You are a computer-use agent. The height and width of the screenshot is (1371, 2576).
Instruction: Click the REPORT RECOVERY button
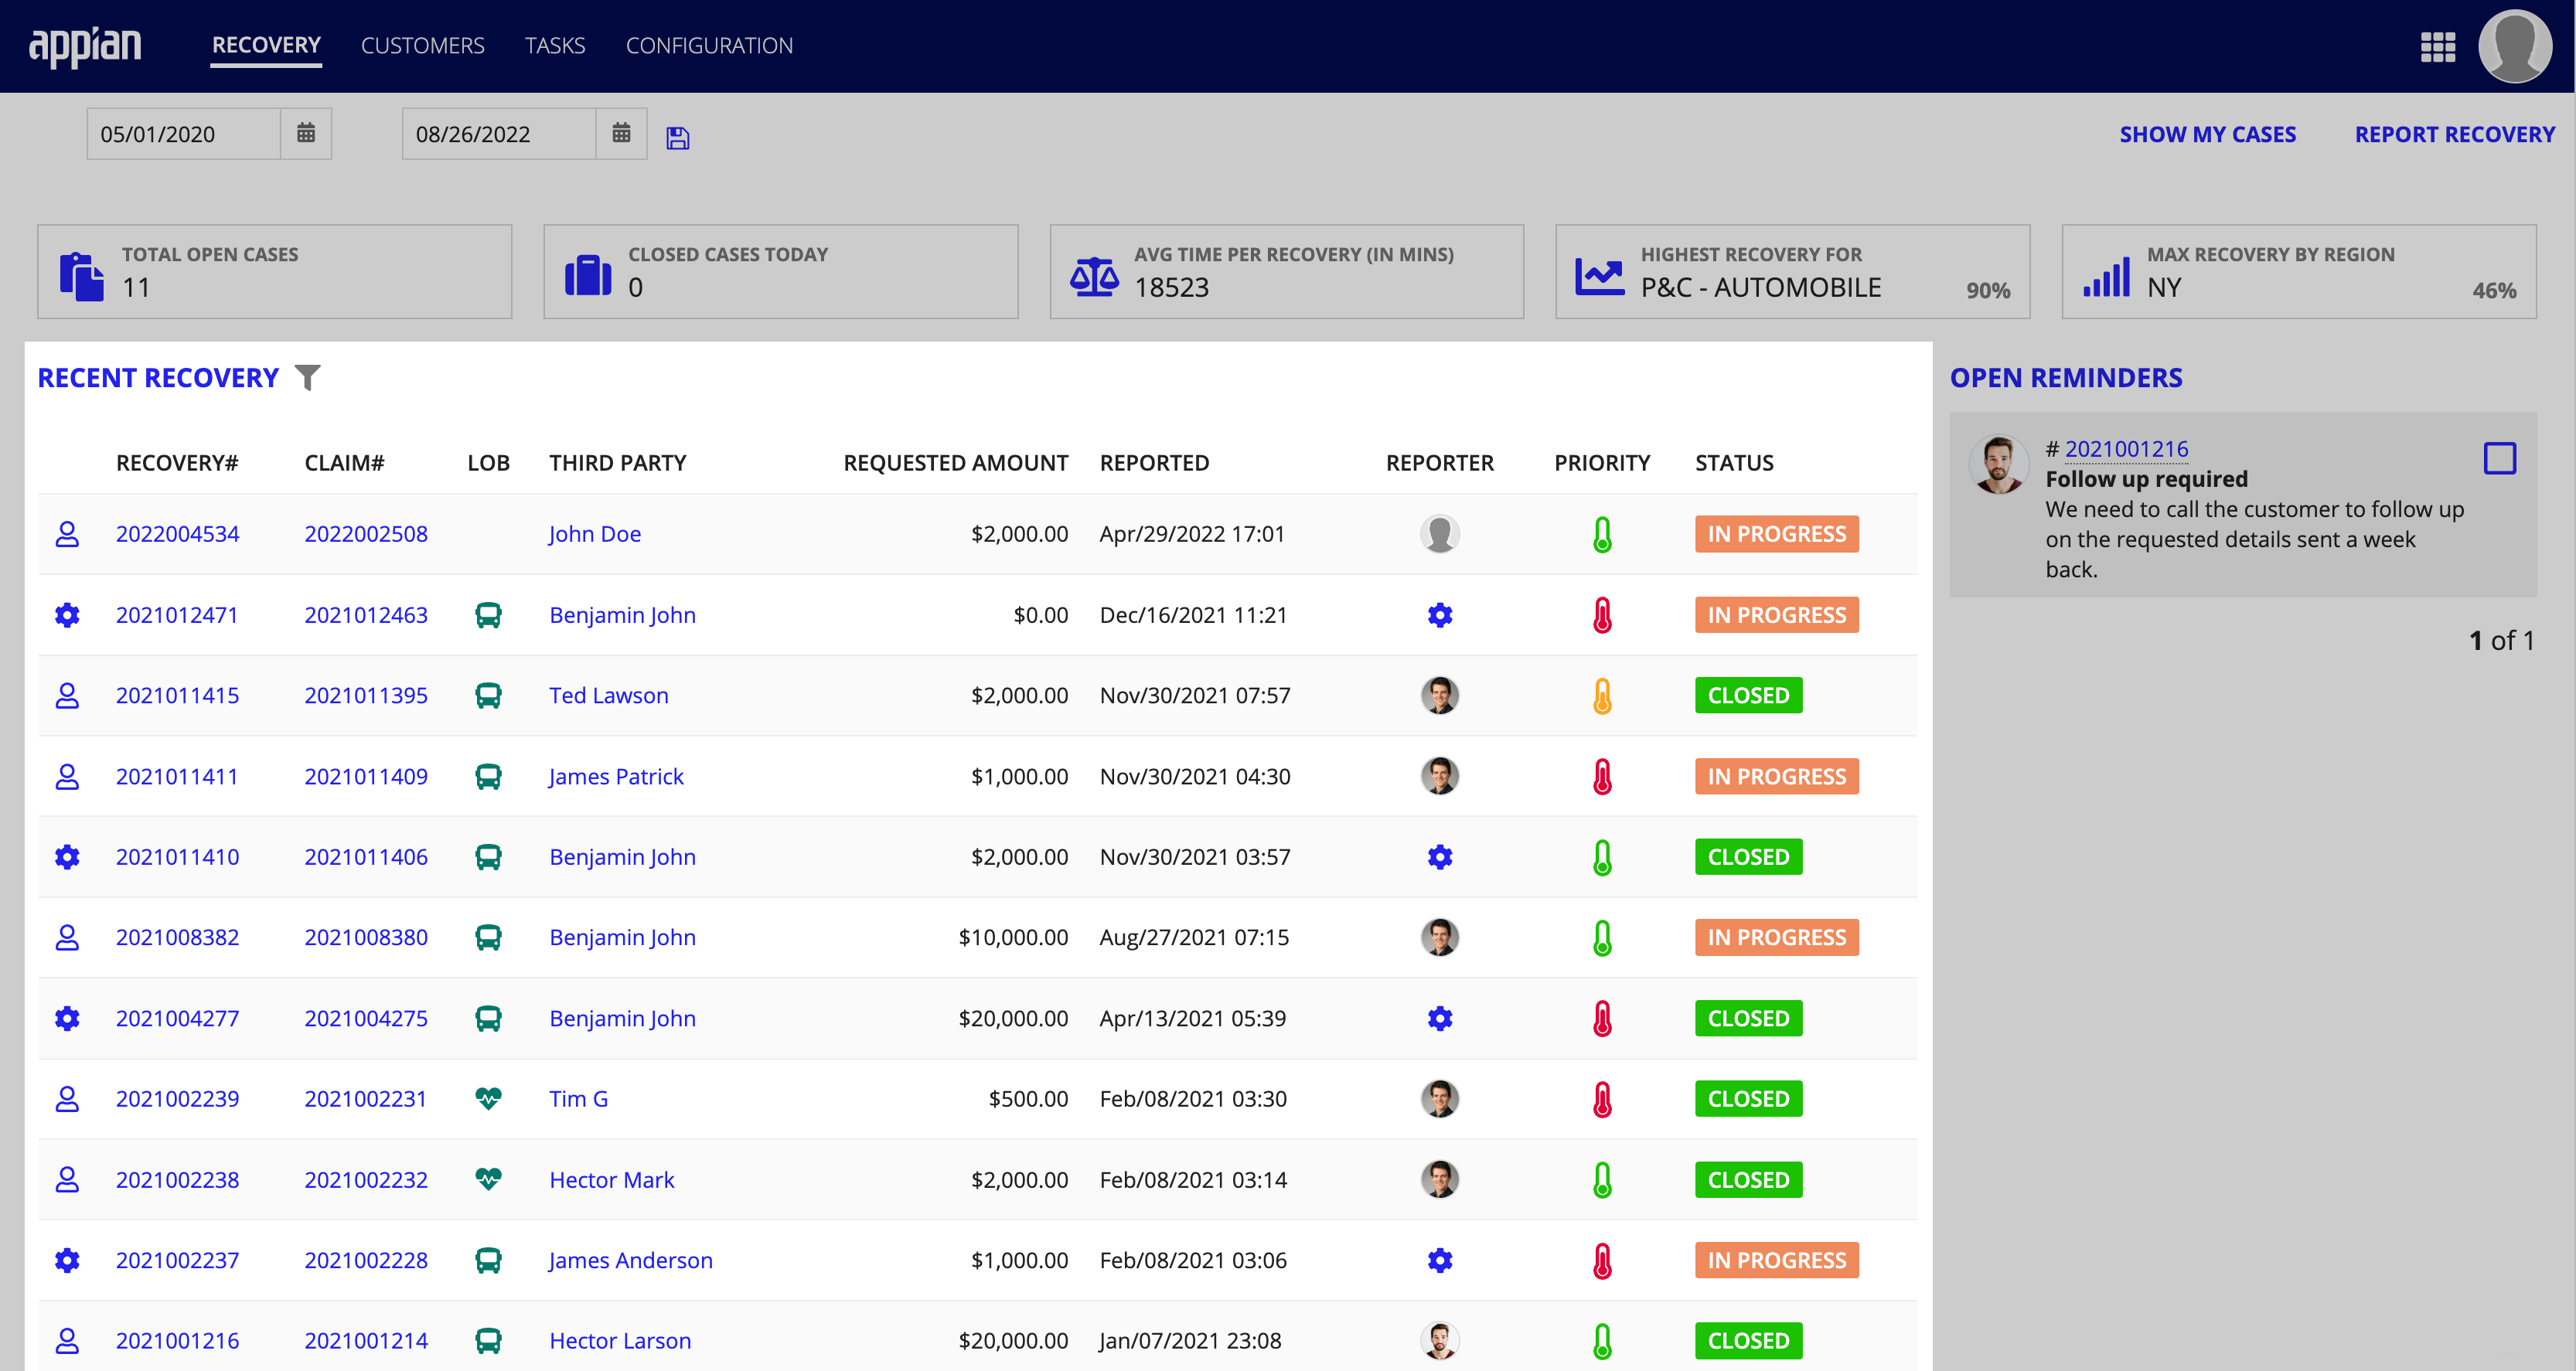coord(2457,133)
